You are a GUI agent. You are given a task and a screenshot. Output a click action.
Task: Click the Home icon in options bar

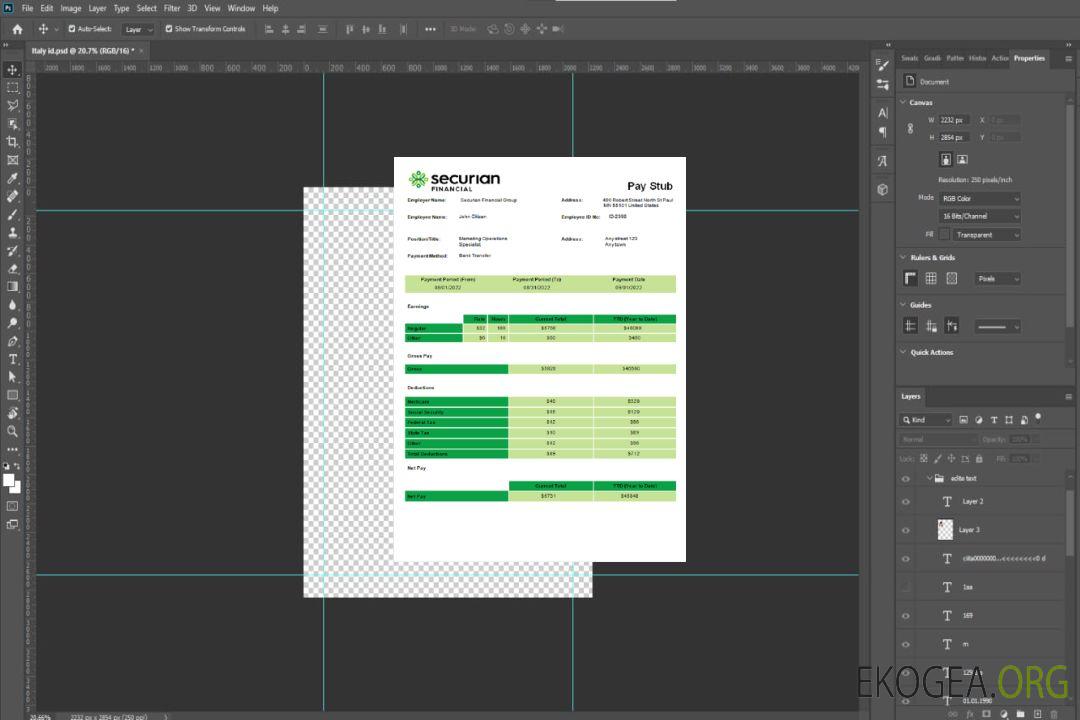click(17, 29)
